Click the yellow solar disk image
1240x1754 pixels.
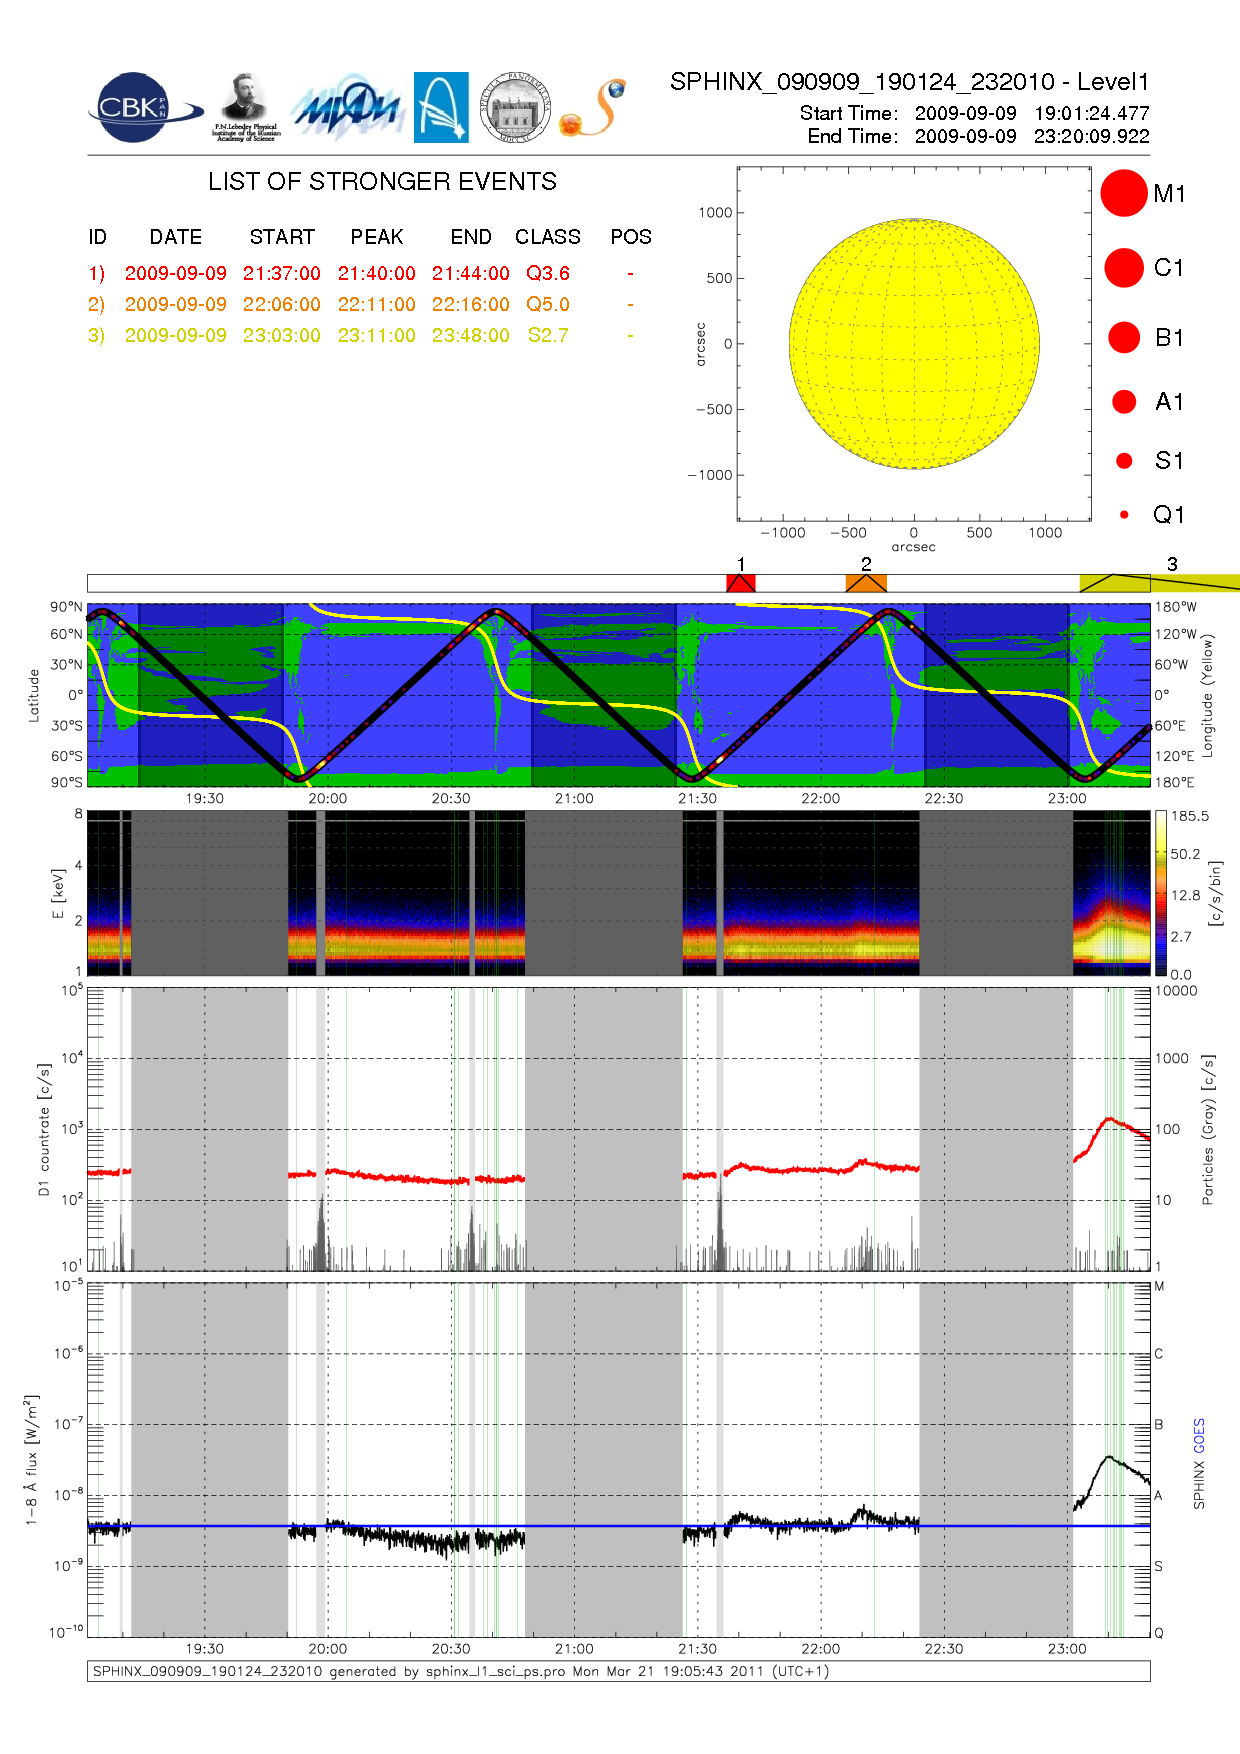point(914,343)
